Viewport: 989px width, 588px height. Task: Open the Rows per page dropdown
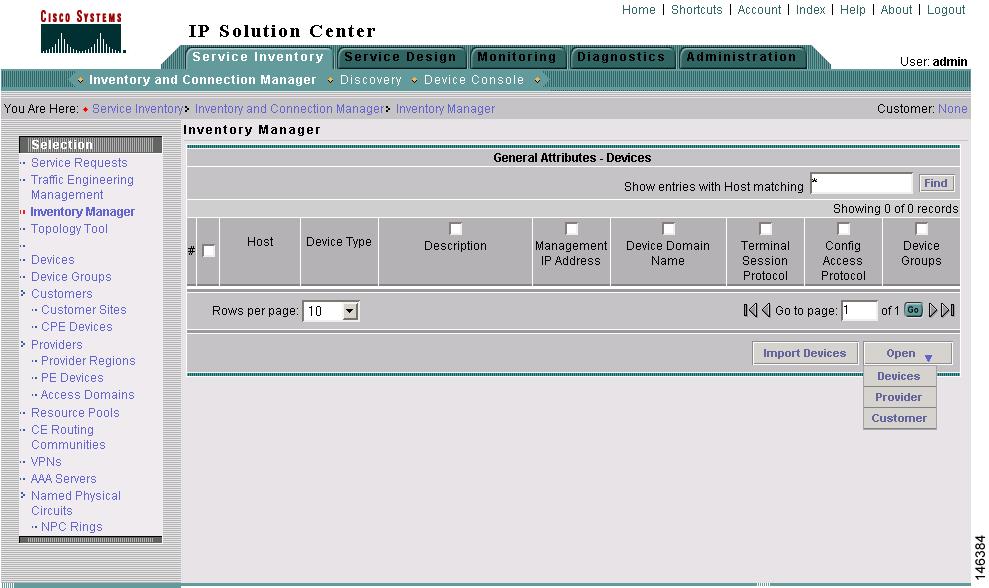(331, 311)
